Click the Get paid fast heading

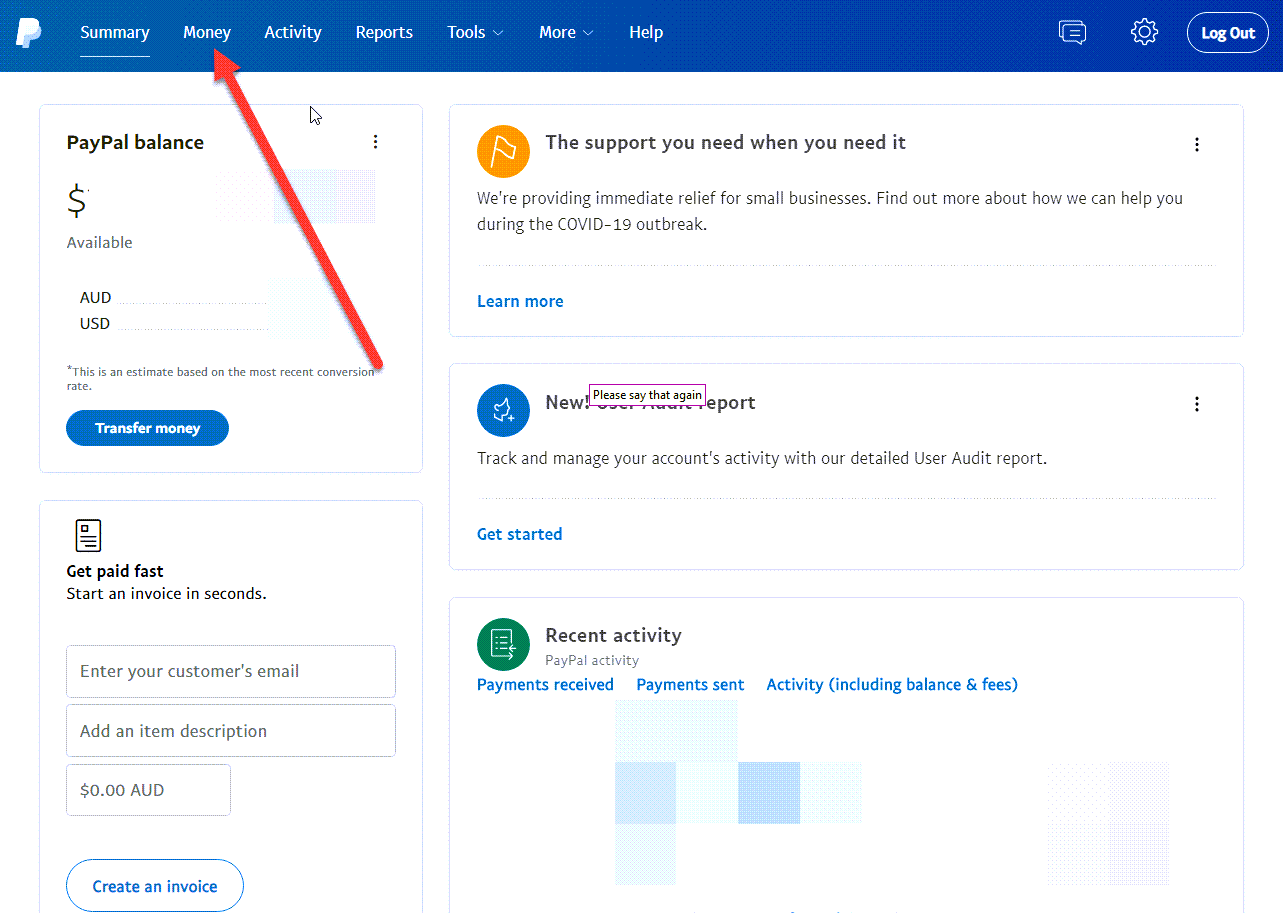coord(115,571)
